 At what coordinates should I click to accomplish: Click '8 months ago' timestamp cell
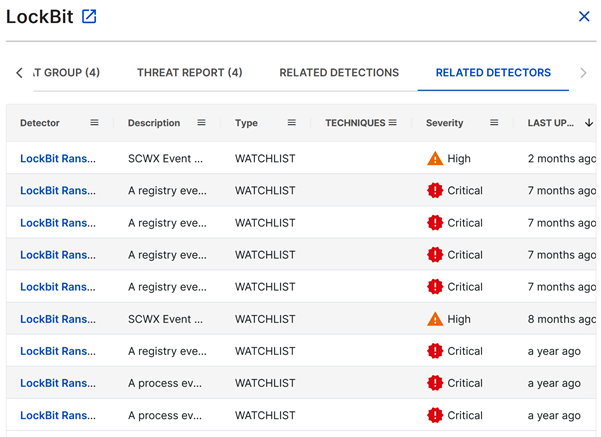coord(562,319)
